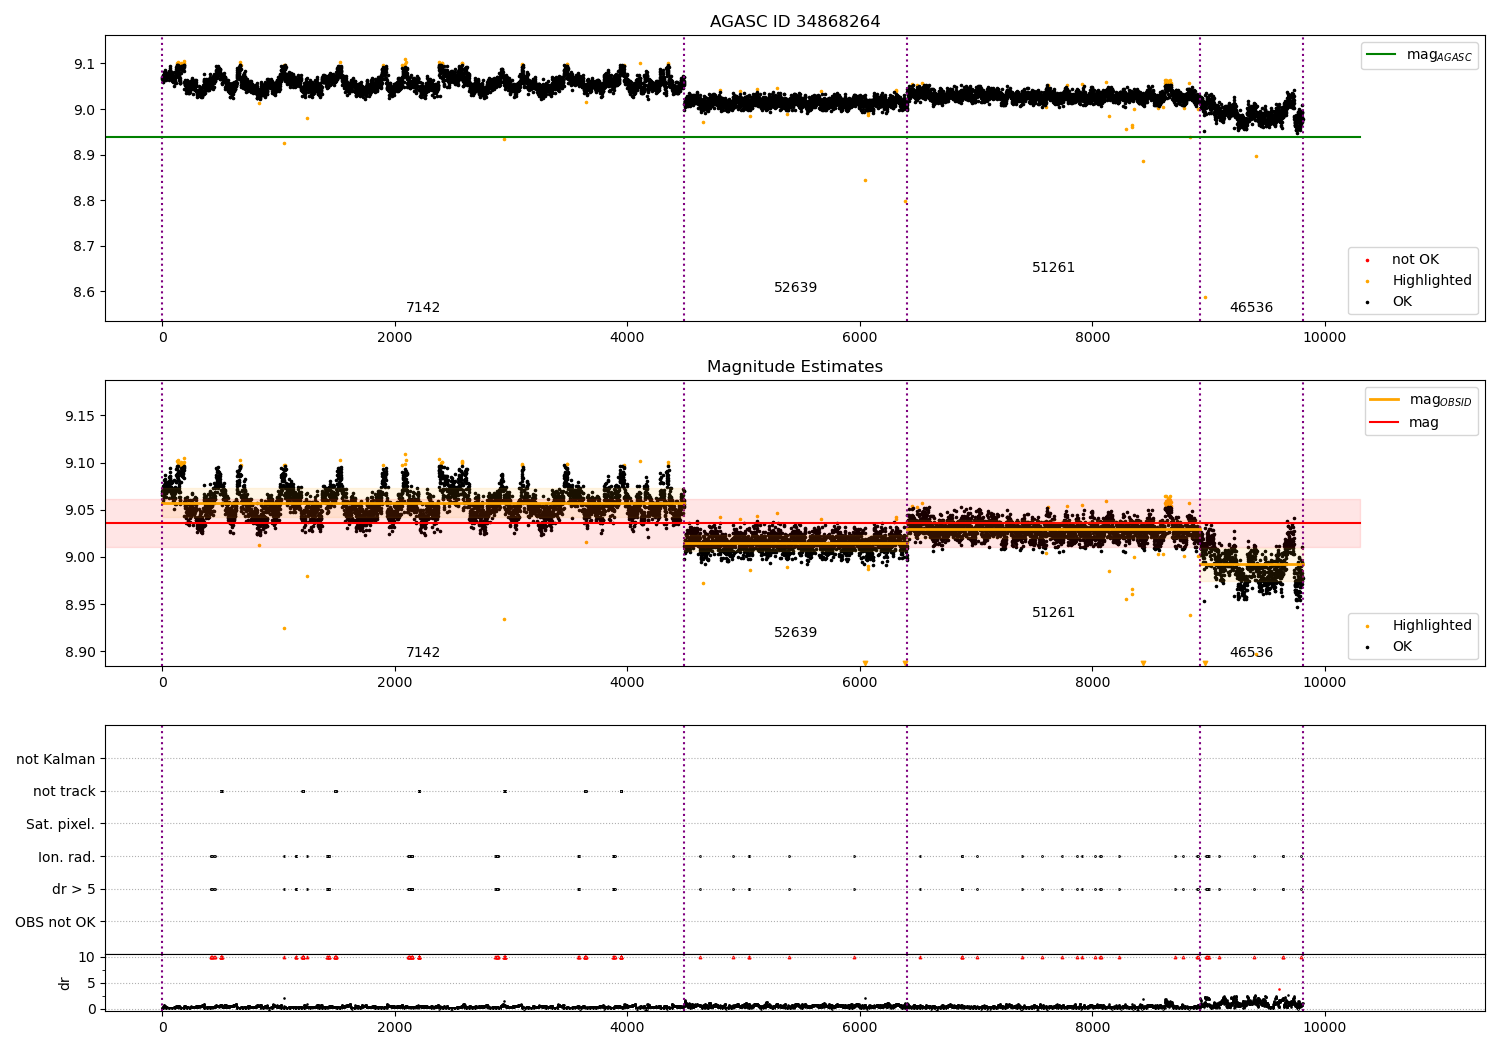Click obsid label 7142 in Magnitude Estimates plot
Screen dimensions: 1500x1050
tap(423, 653)
